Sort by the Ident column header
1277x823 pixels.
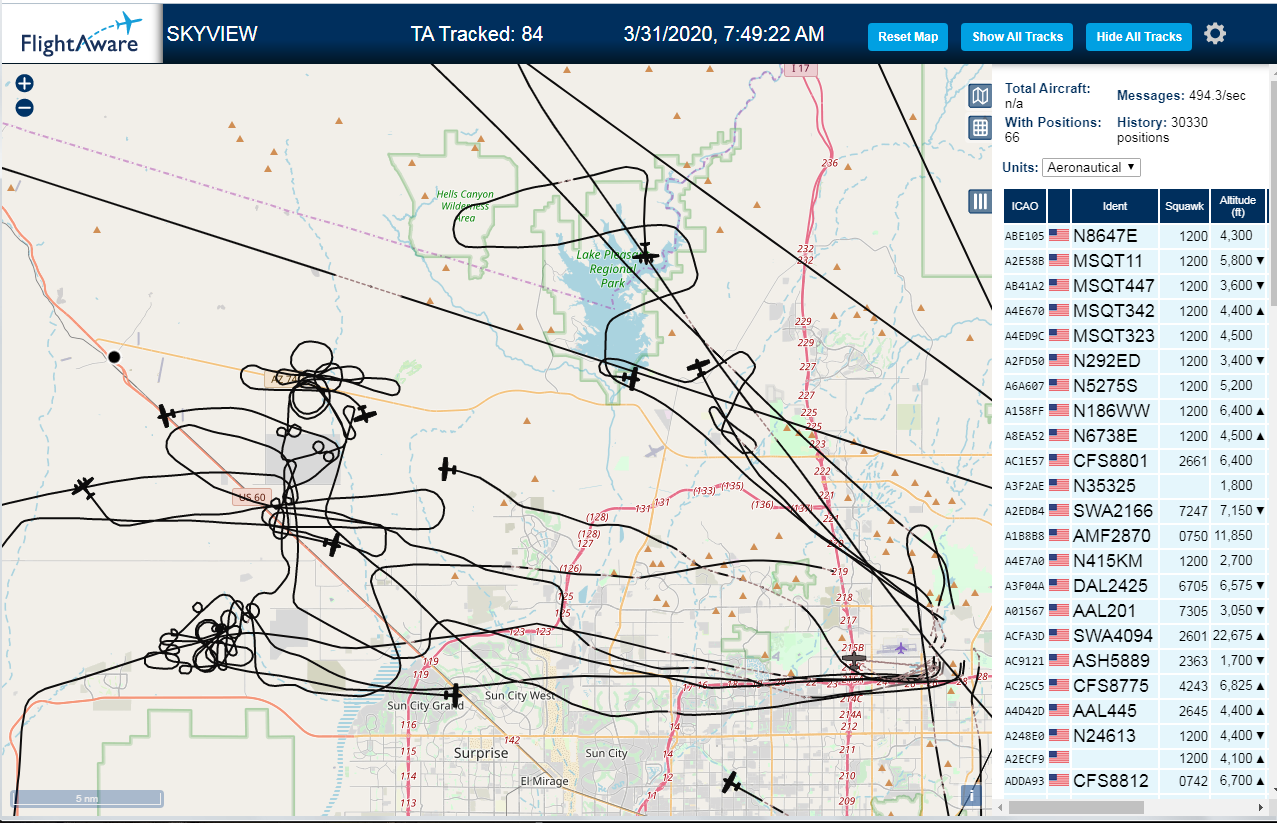point(1114,206)
